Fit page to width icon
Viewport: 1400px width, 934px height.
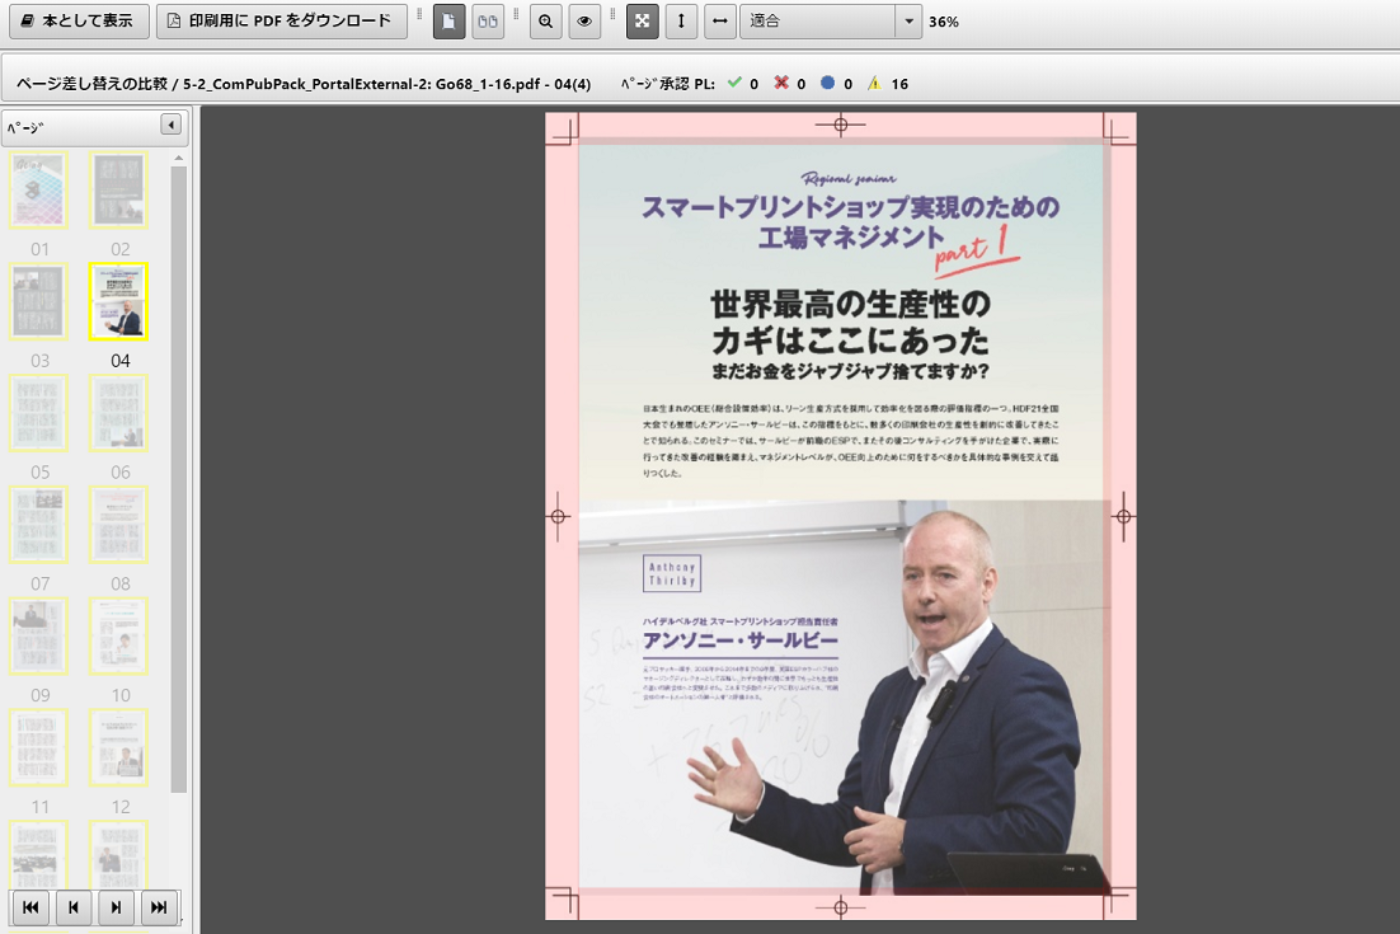719,21
